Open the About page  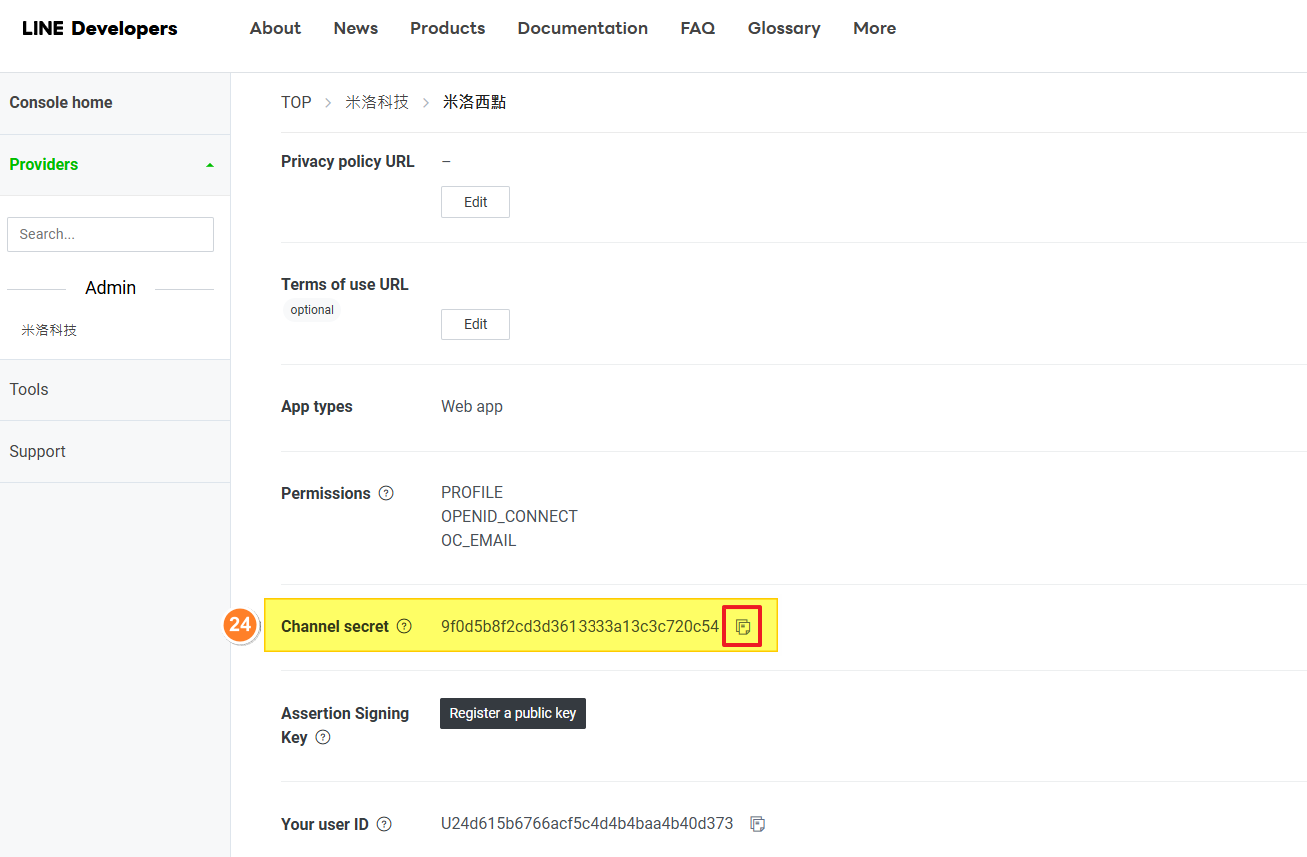[275, 28]
